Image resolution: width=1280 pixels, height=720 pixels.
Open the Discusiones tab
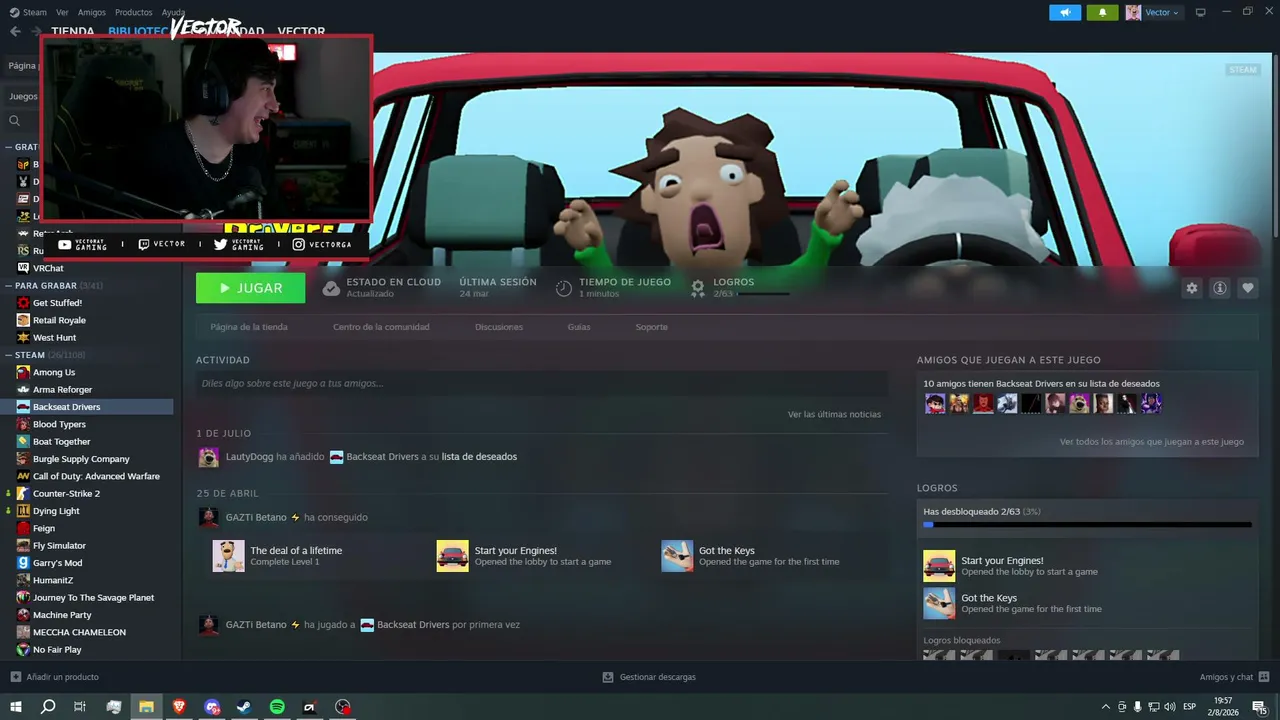click(499, 327)
